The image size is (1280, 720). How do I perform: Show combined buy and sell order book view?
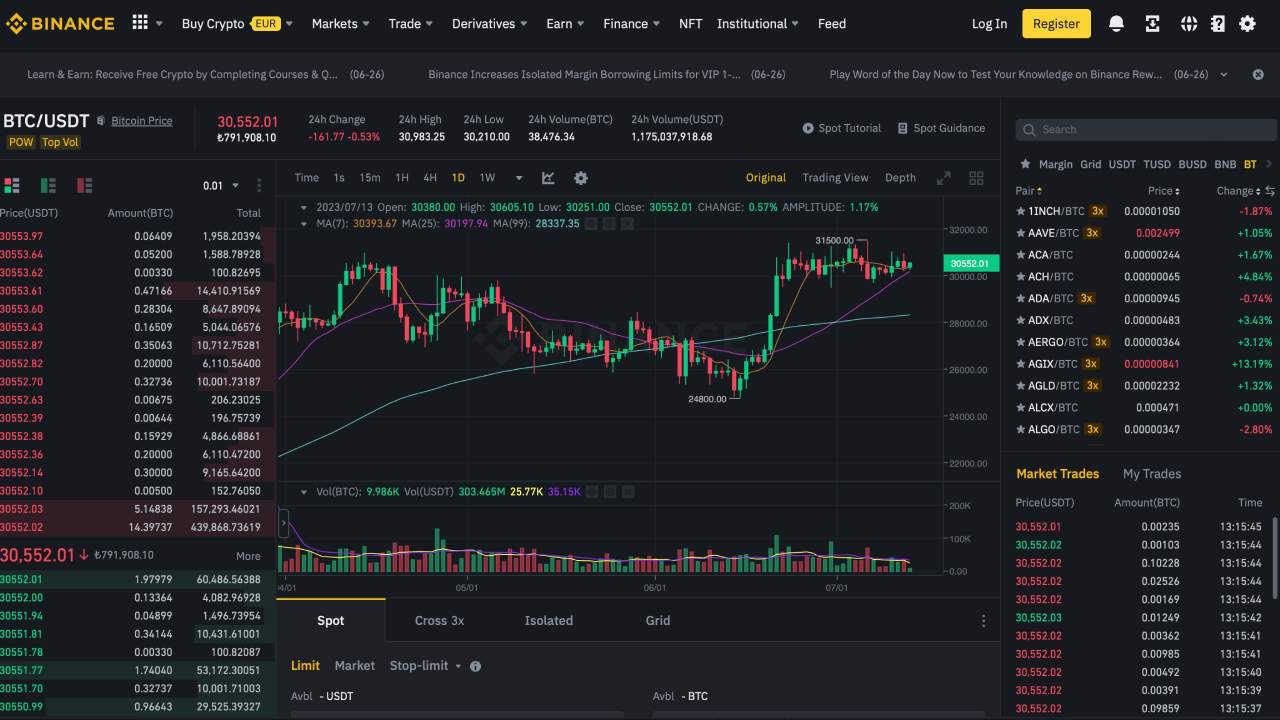[12, 185]
